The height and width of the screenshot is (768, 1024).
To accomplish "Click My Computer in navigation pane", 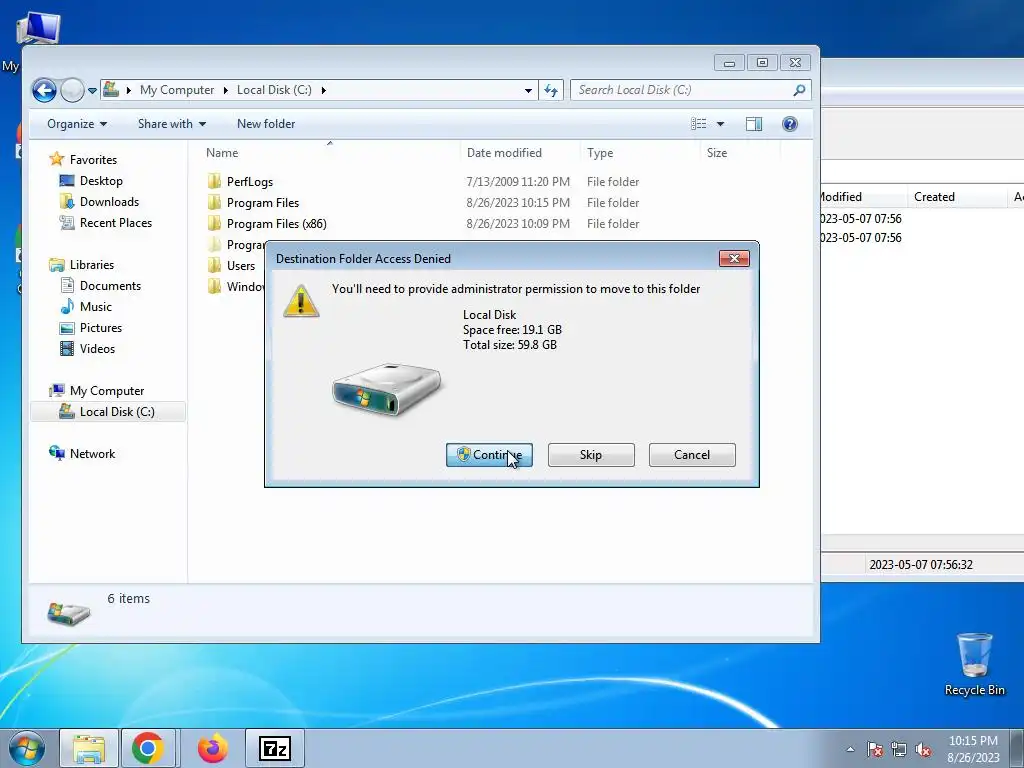I will pos(106,391).
